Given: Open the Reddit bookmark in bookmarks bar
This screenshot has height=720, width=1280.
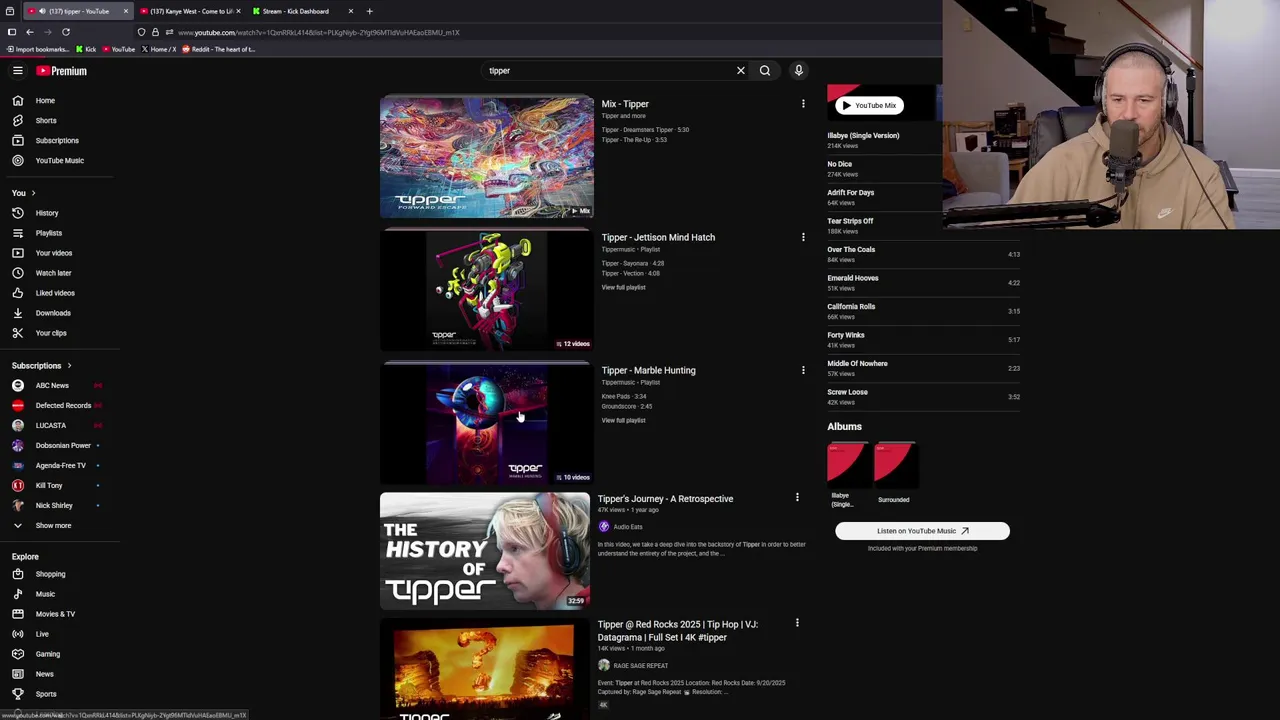Looking at the screenshot, I should [218, 49].
